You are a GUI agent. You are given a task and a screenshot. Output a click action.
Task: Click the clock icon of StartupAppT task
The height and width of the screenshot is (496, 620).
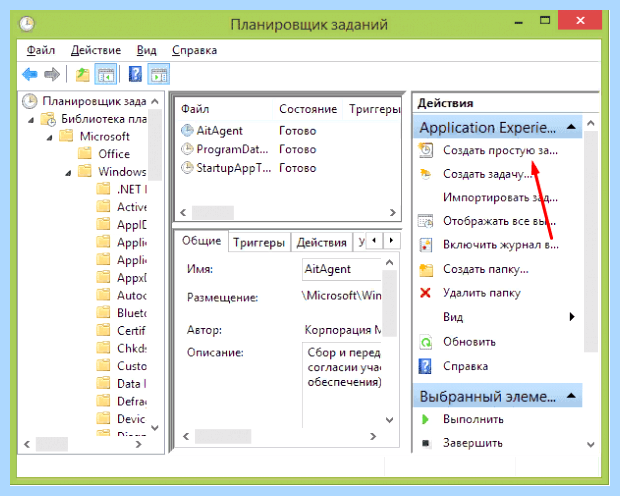(x=187, y=167)
